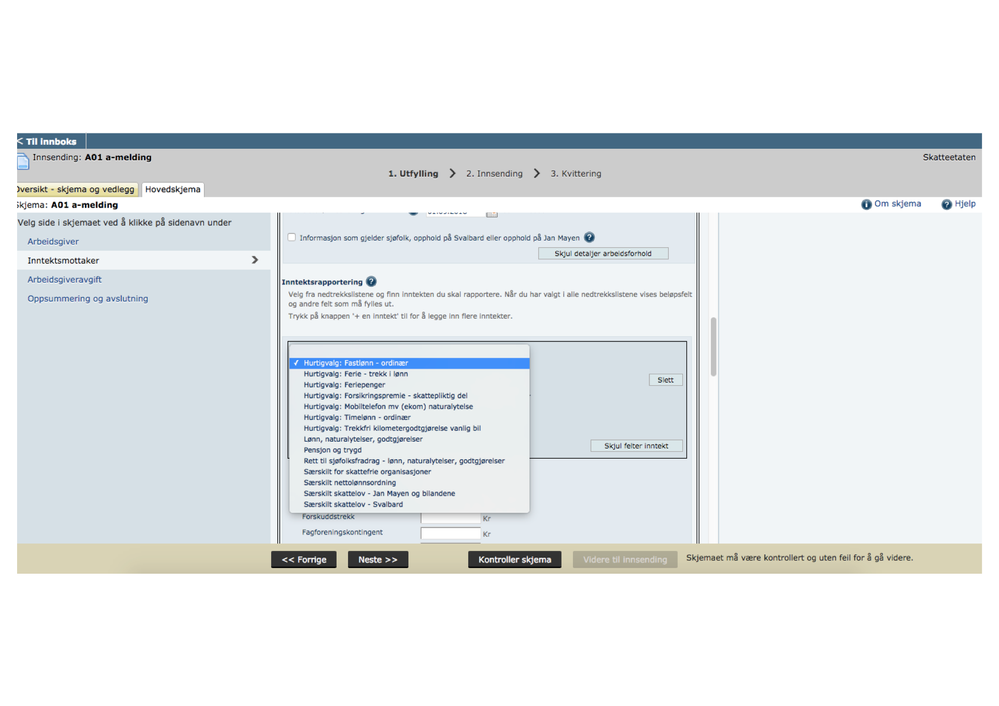This screenshot has width=999, height=706.
Task: Choose Særskilt skattelov - Svalbard
Action: tap(409, 504)
